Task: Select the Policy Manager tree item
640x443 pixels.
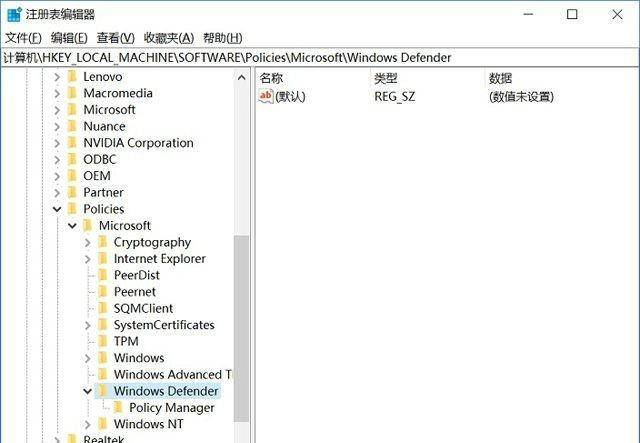Action: coord(171,407)
